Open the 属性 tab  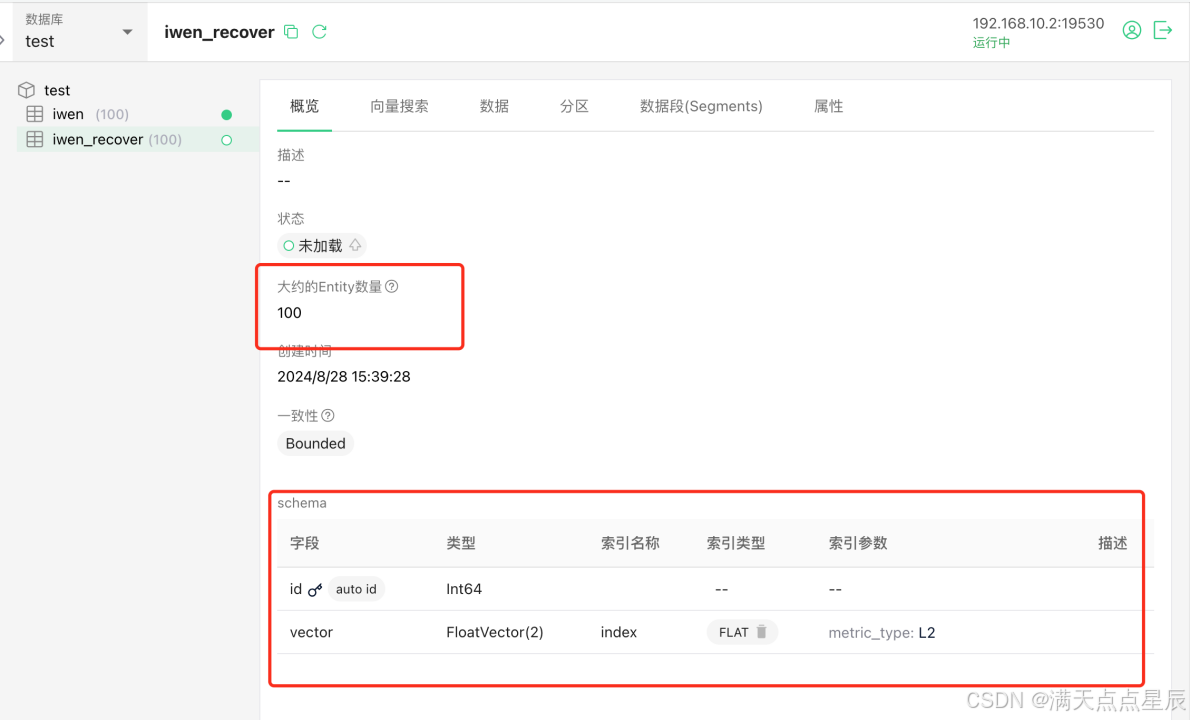(829, 106)
